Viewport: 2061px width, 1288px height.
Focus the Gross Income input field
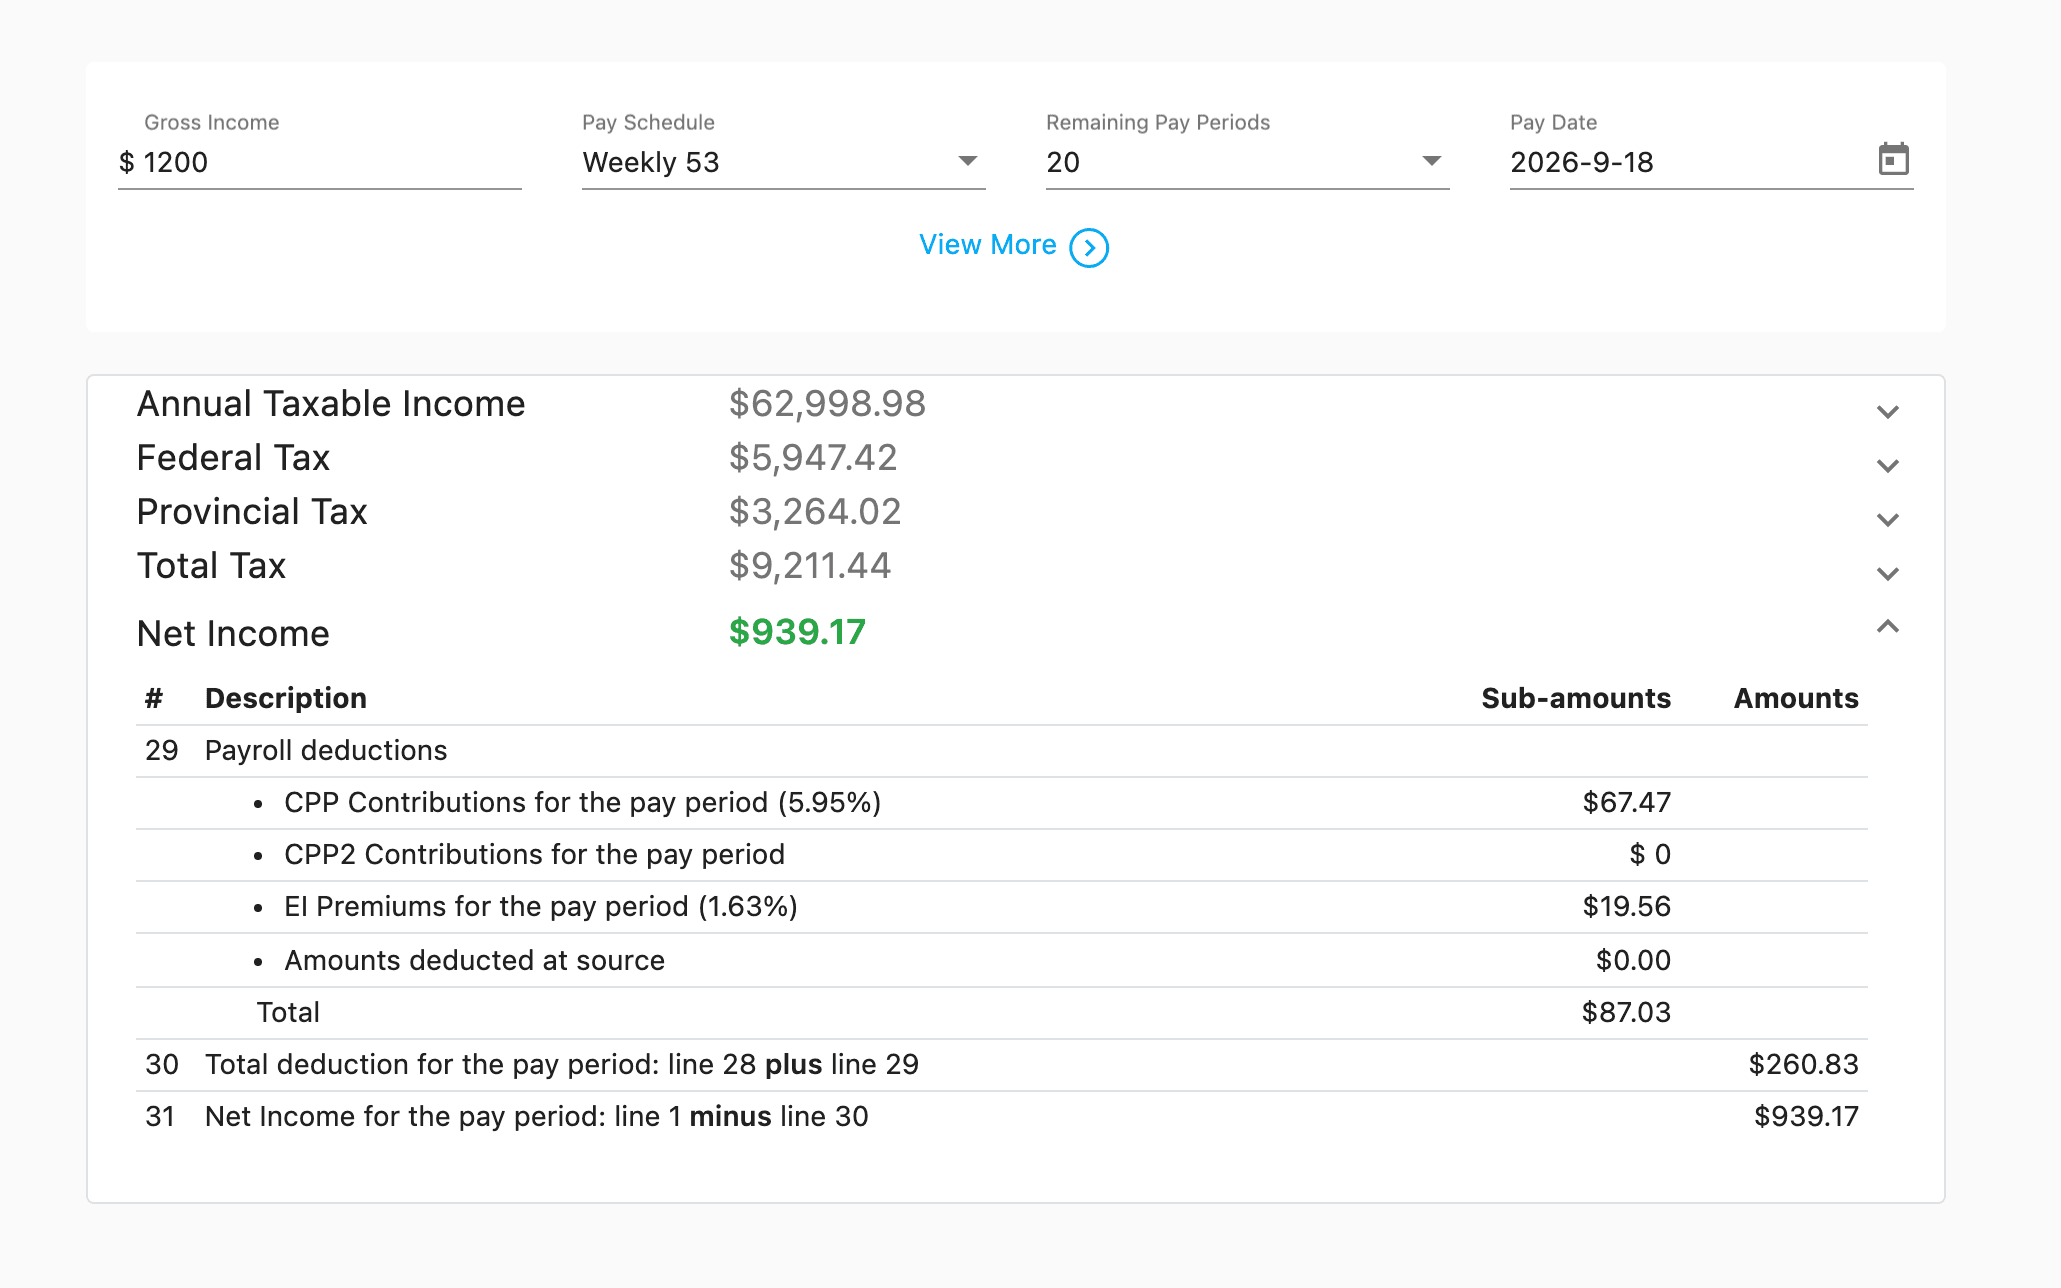[x=320, y=162]
